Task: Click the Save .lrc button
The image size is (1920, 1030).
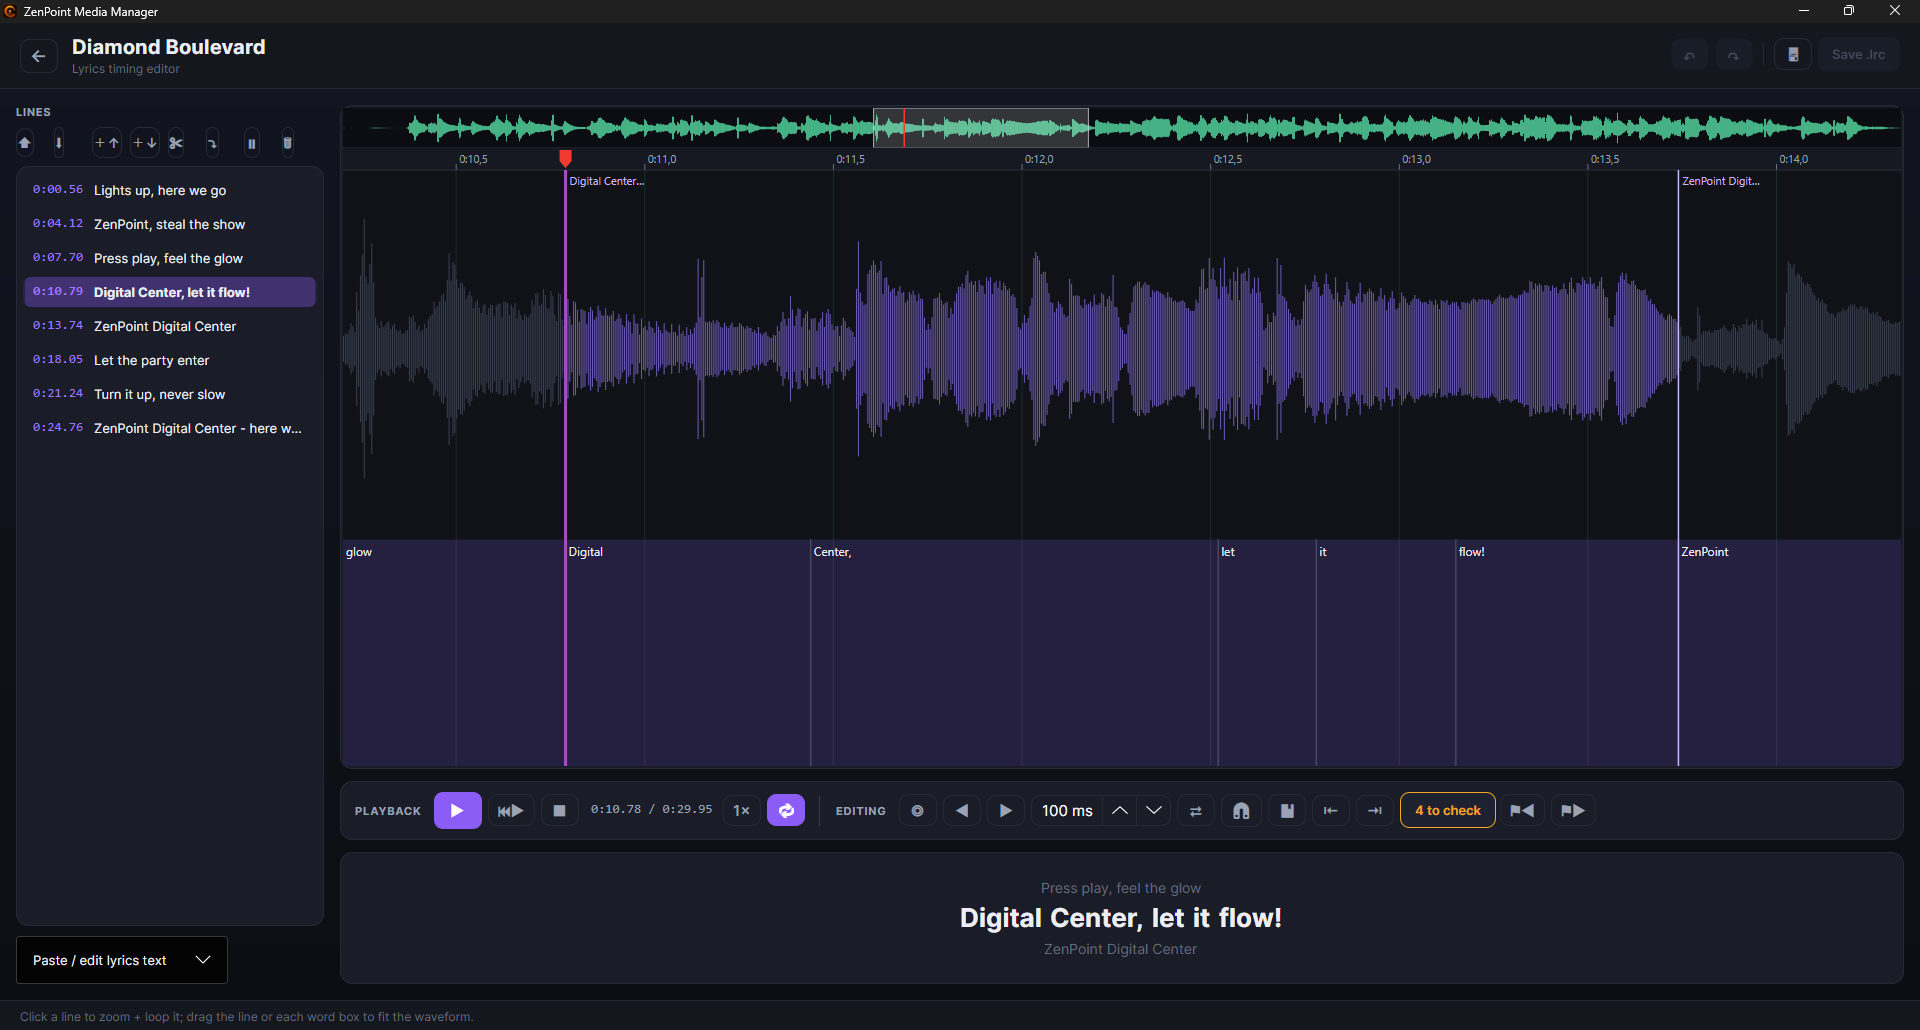Action: (1858, 55)
